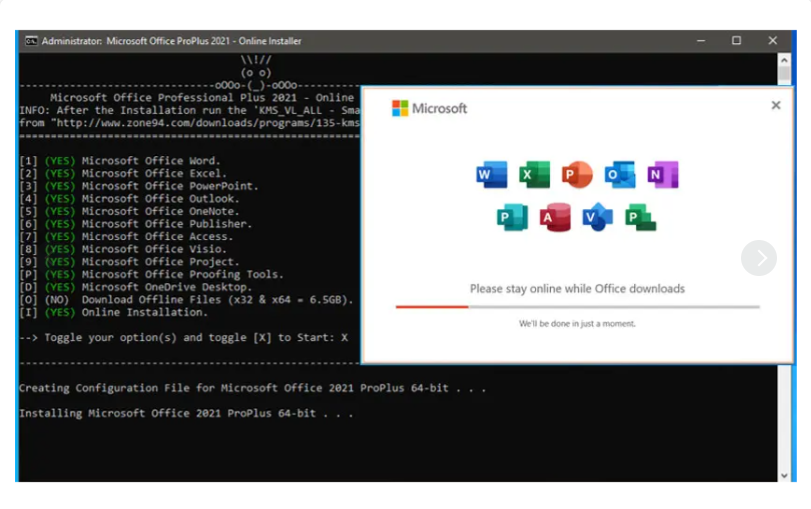Click the 'Creating Configuration File' status line
This screenshot has height=509, width=811.
point(252,388)
